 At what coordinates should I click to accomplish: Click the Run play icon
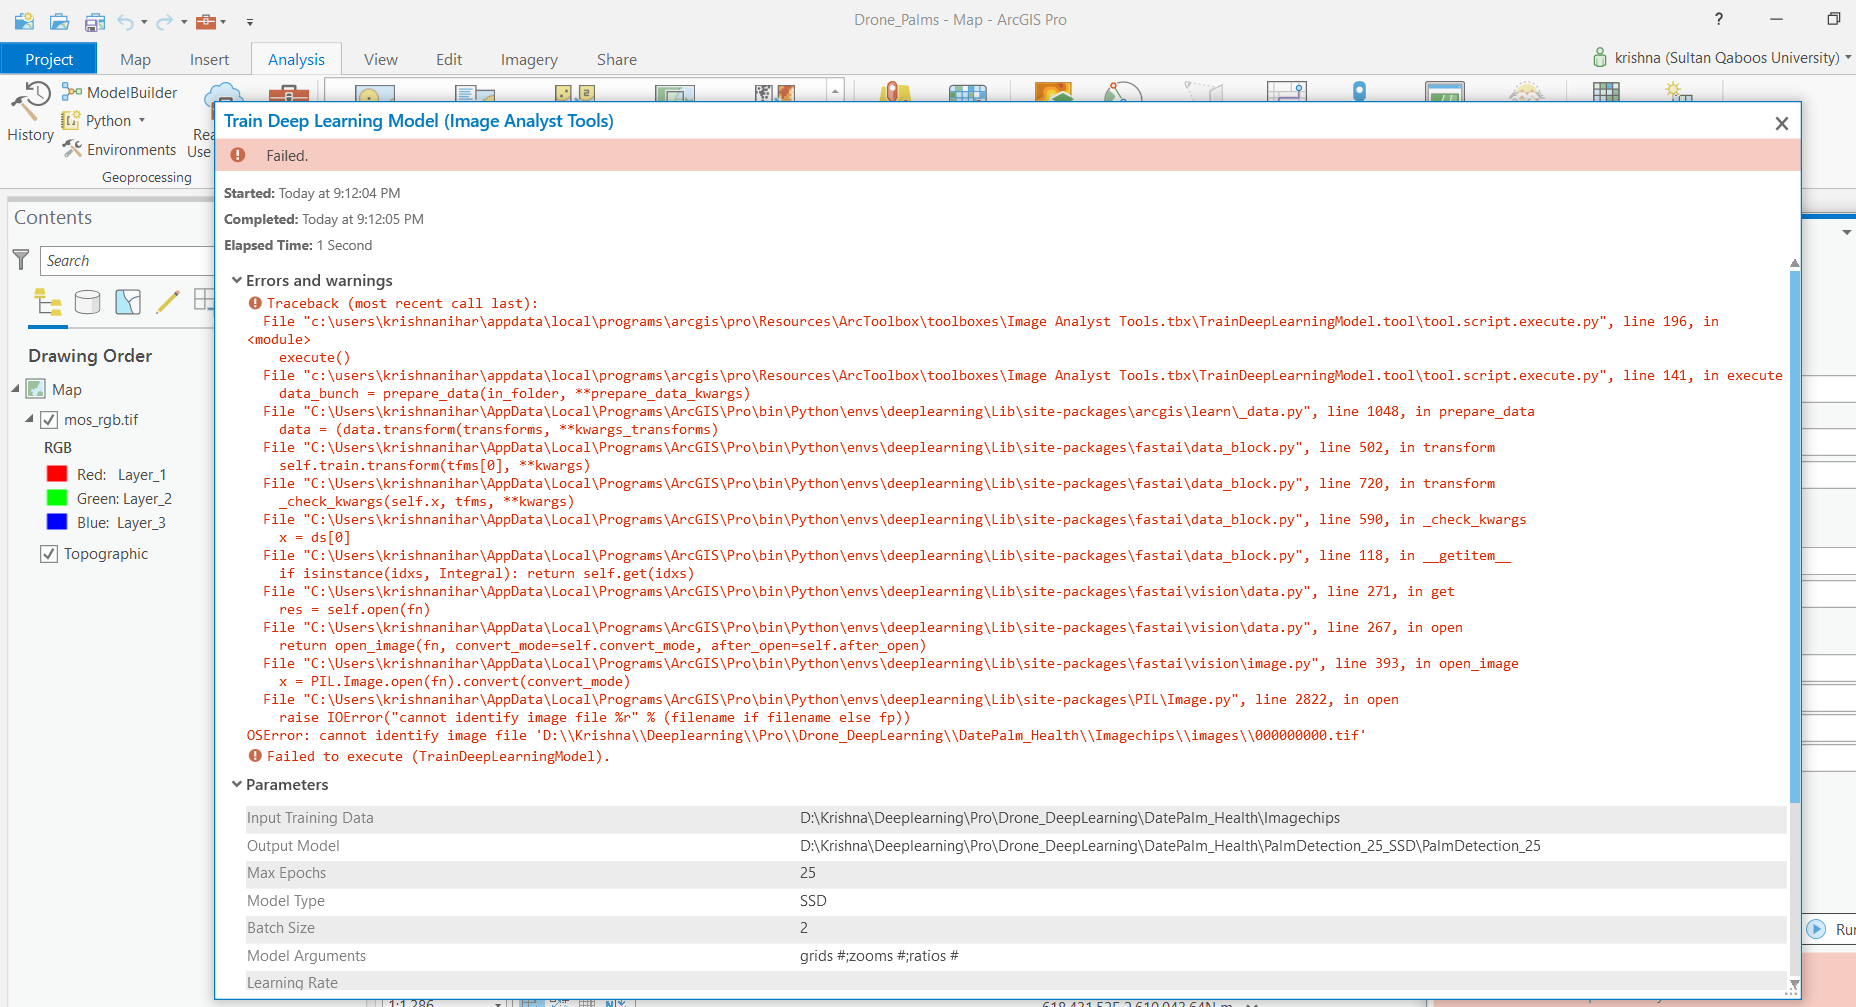1816,929
